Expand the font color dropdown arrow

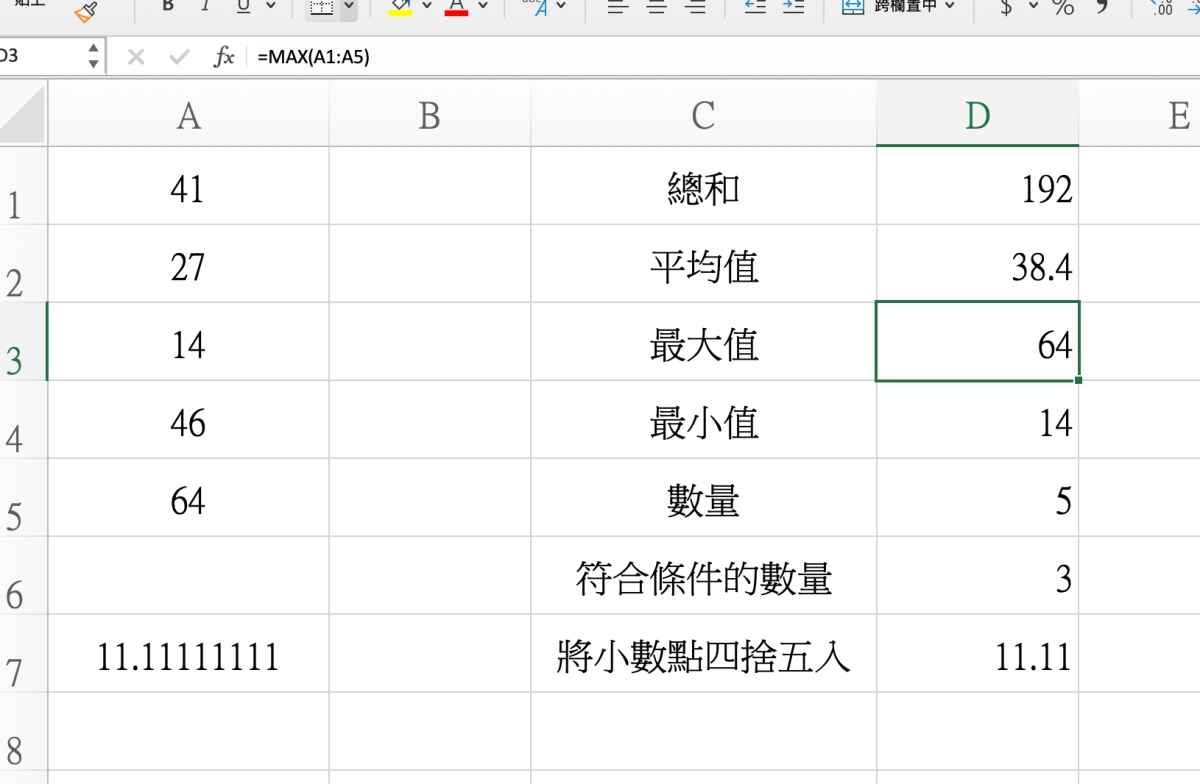(483, 7)
